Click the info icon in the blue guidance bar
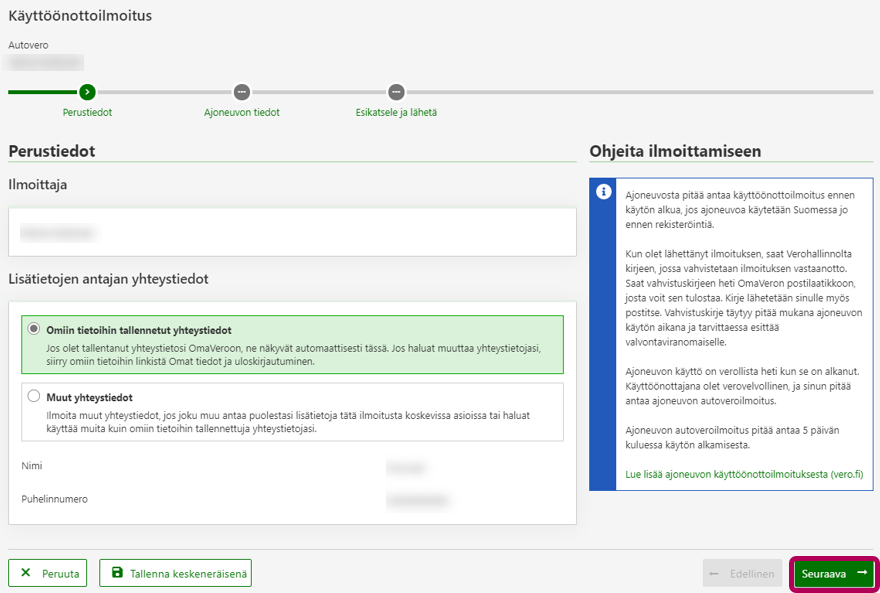Image resolution: width=880 pixels, height=593 pixels. pyautogui.click(x=603, y=192)
